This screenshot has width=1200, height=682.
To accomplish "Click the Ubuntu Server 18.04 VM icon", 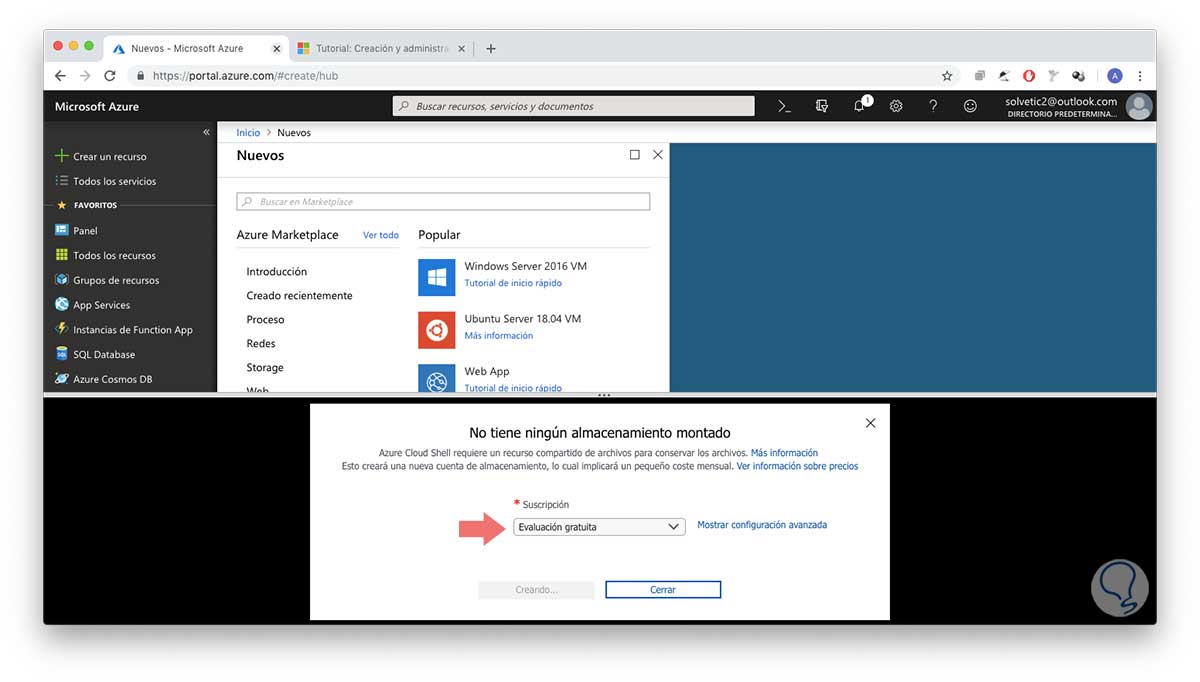I will tap(437, 329).
